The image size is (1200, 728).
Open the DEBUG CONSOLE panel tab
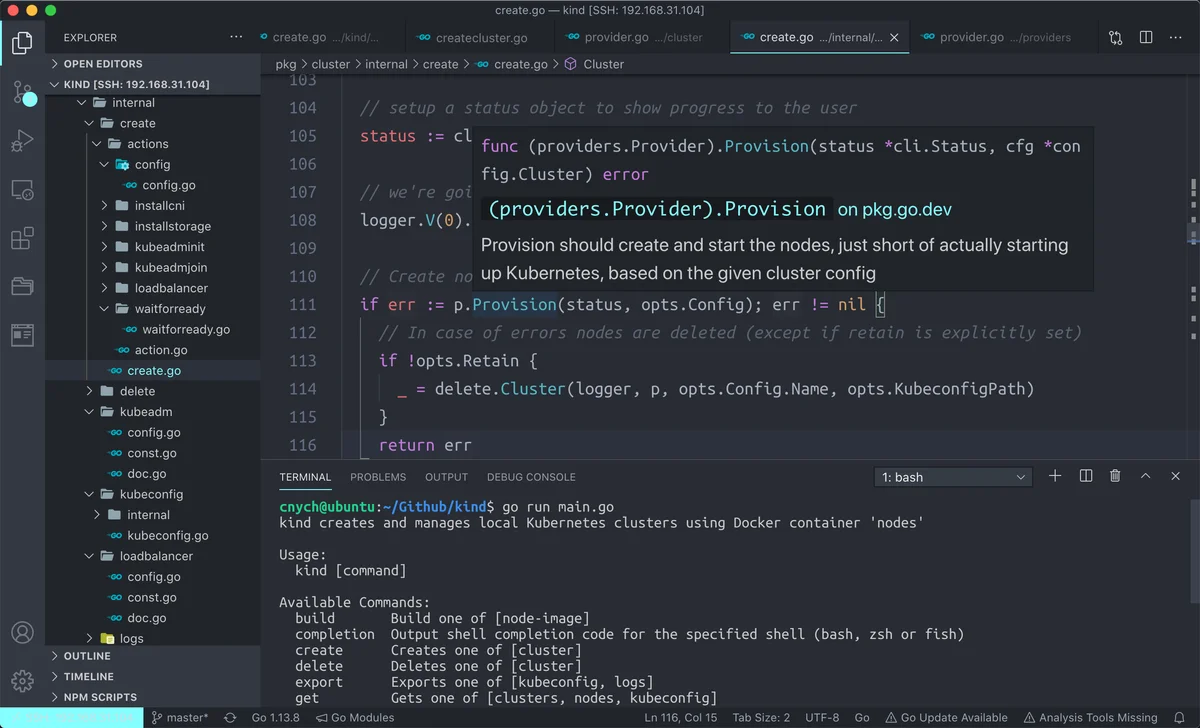531,477
